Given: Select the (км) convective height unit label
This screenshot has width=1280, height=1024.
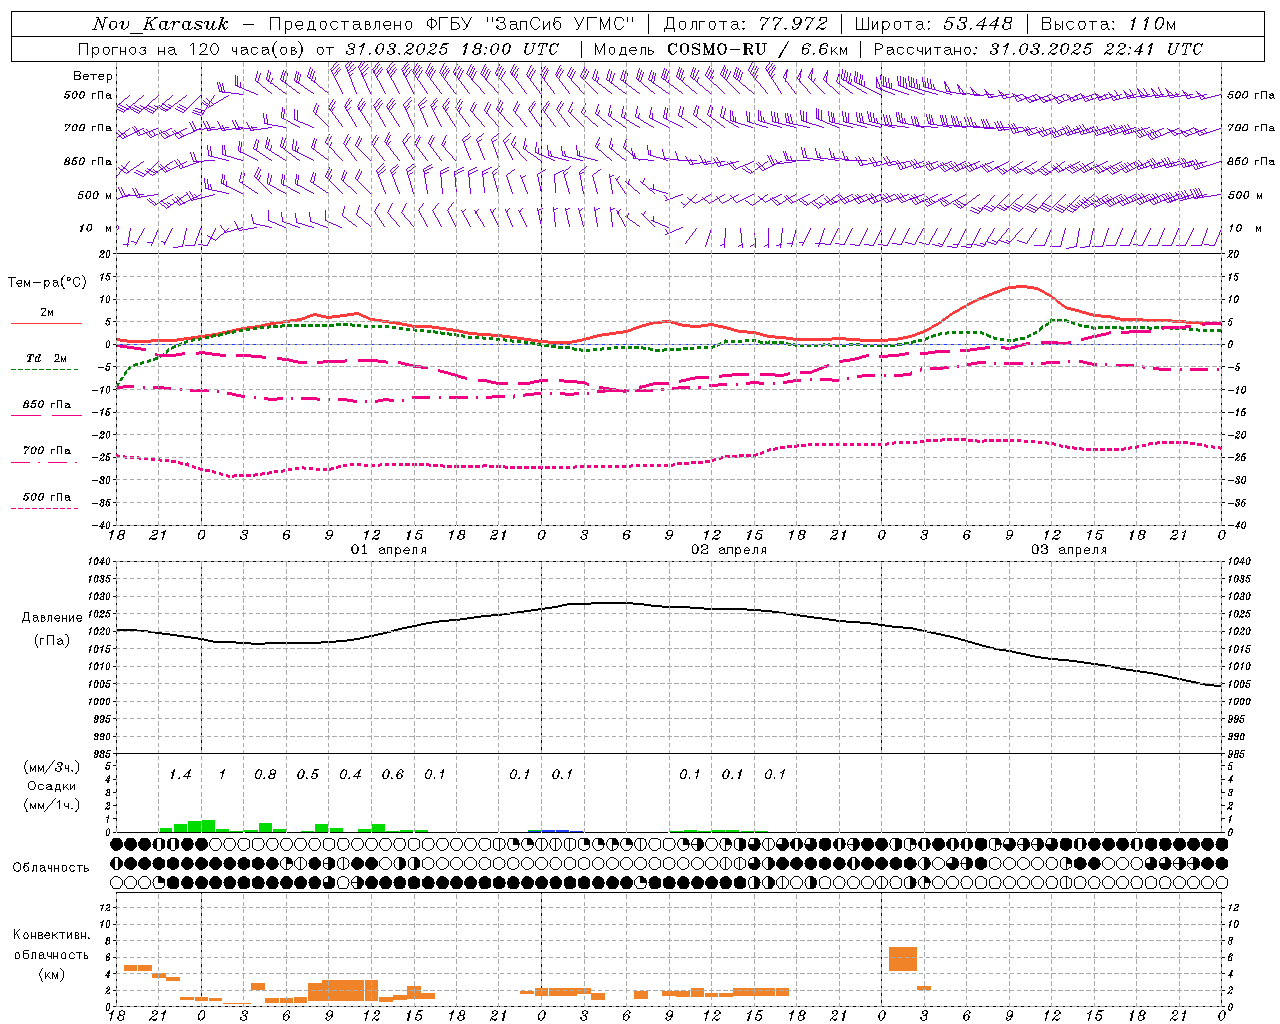Looking at the screenshot, I should pos(51,974).
